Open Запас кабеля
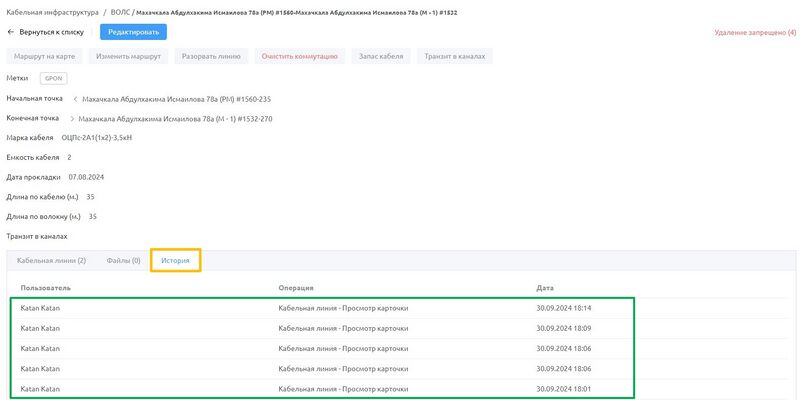This screenshot has height=400, width=800. (381, 56)
